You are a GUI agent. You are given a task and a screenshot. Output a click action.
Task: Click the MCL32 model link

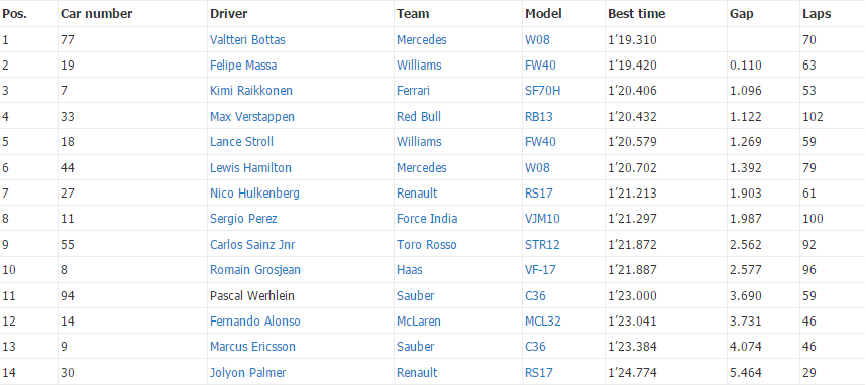pos(543,321)
